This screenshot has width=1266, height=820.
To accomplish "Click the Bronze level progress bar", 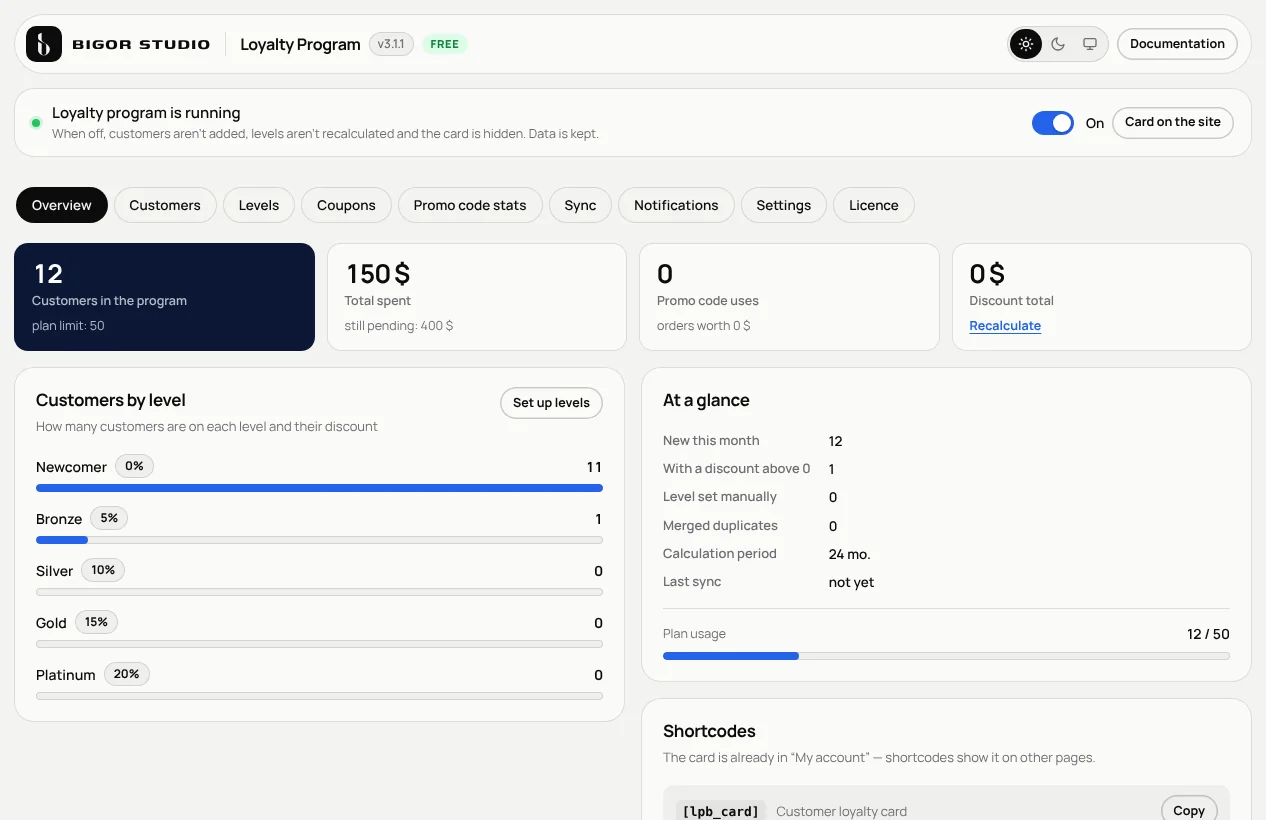I will [x=319, y=540].
